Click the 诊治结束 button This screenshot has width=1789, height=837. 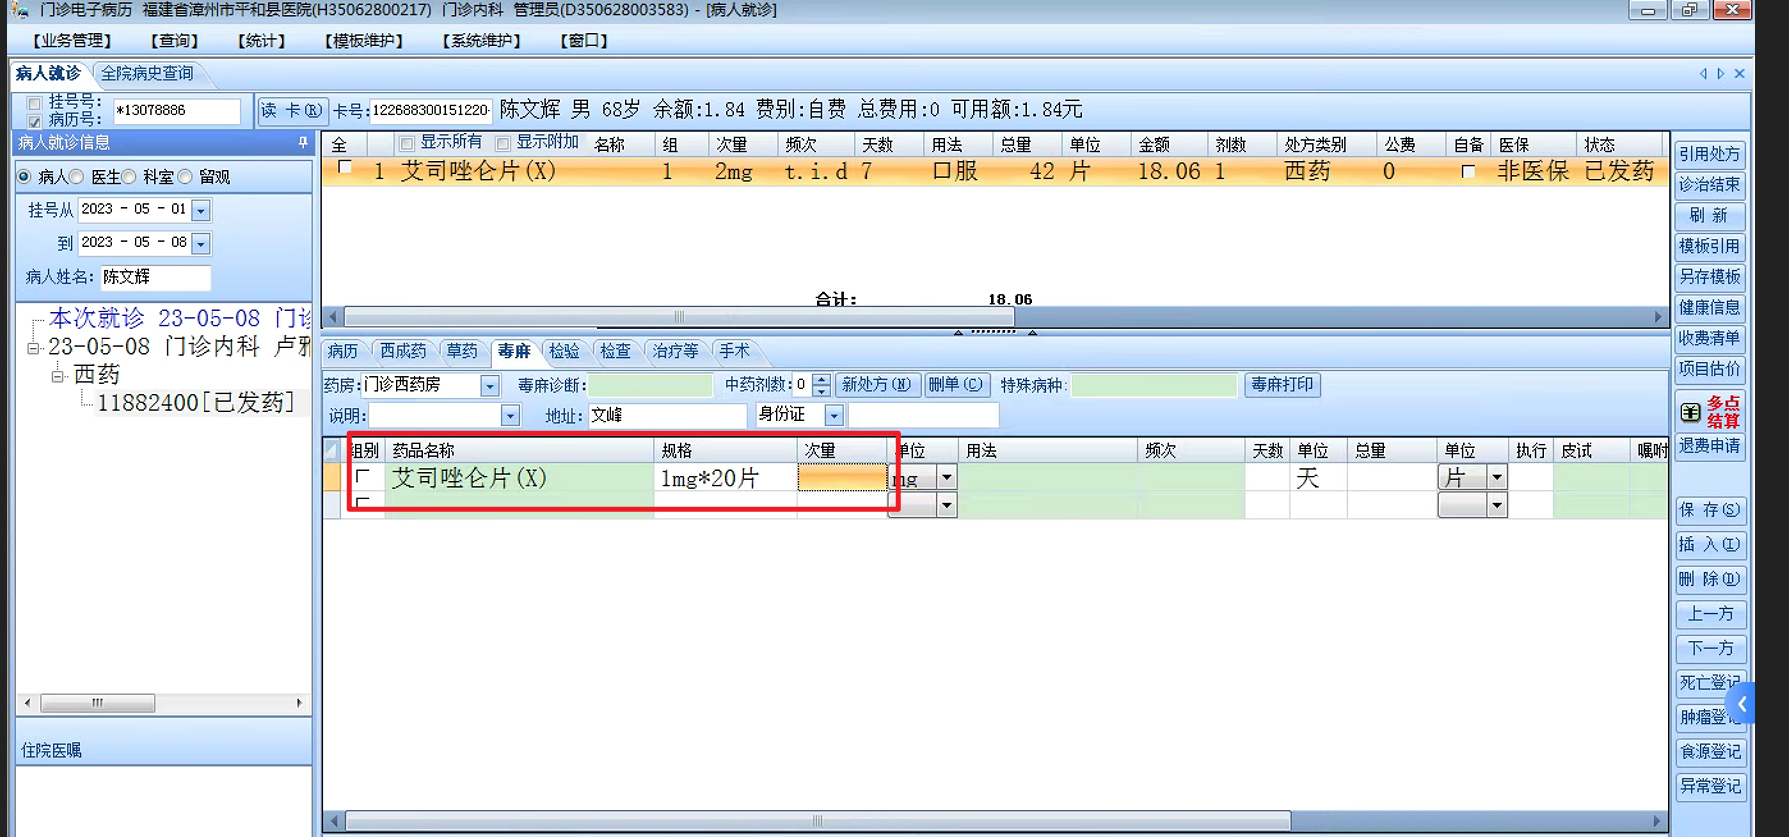[1710, 185]
